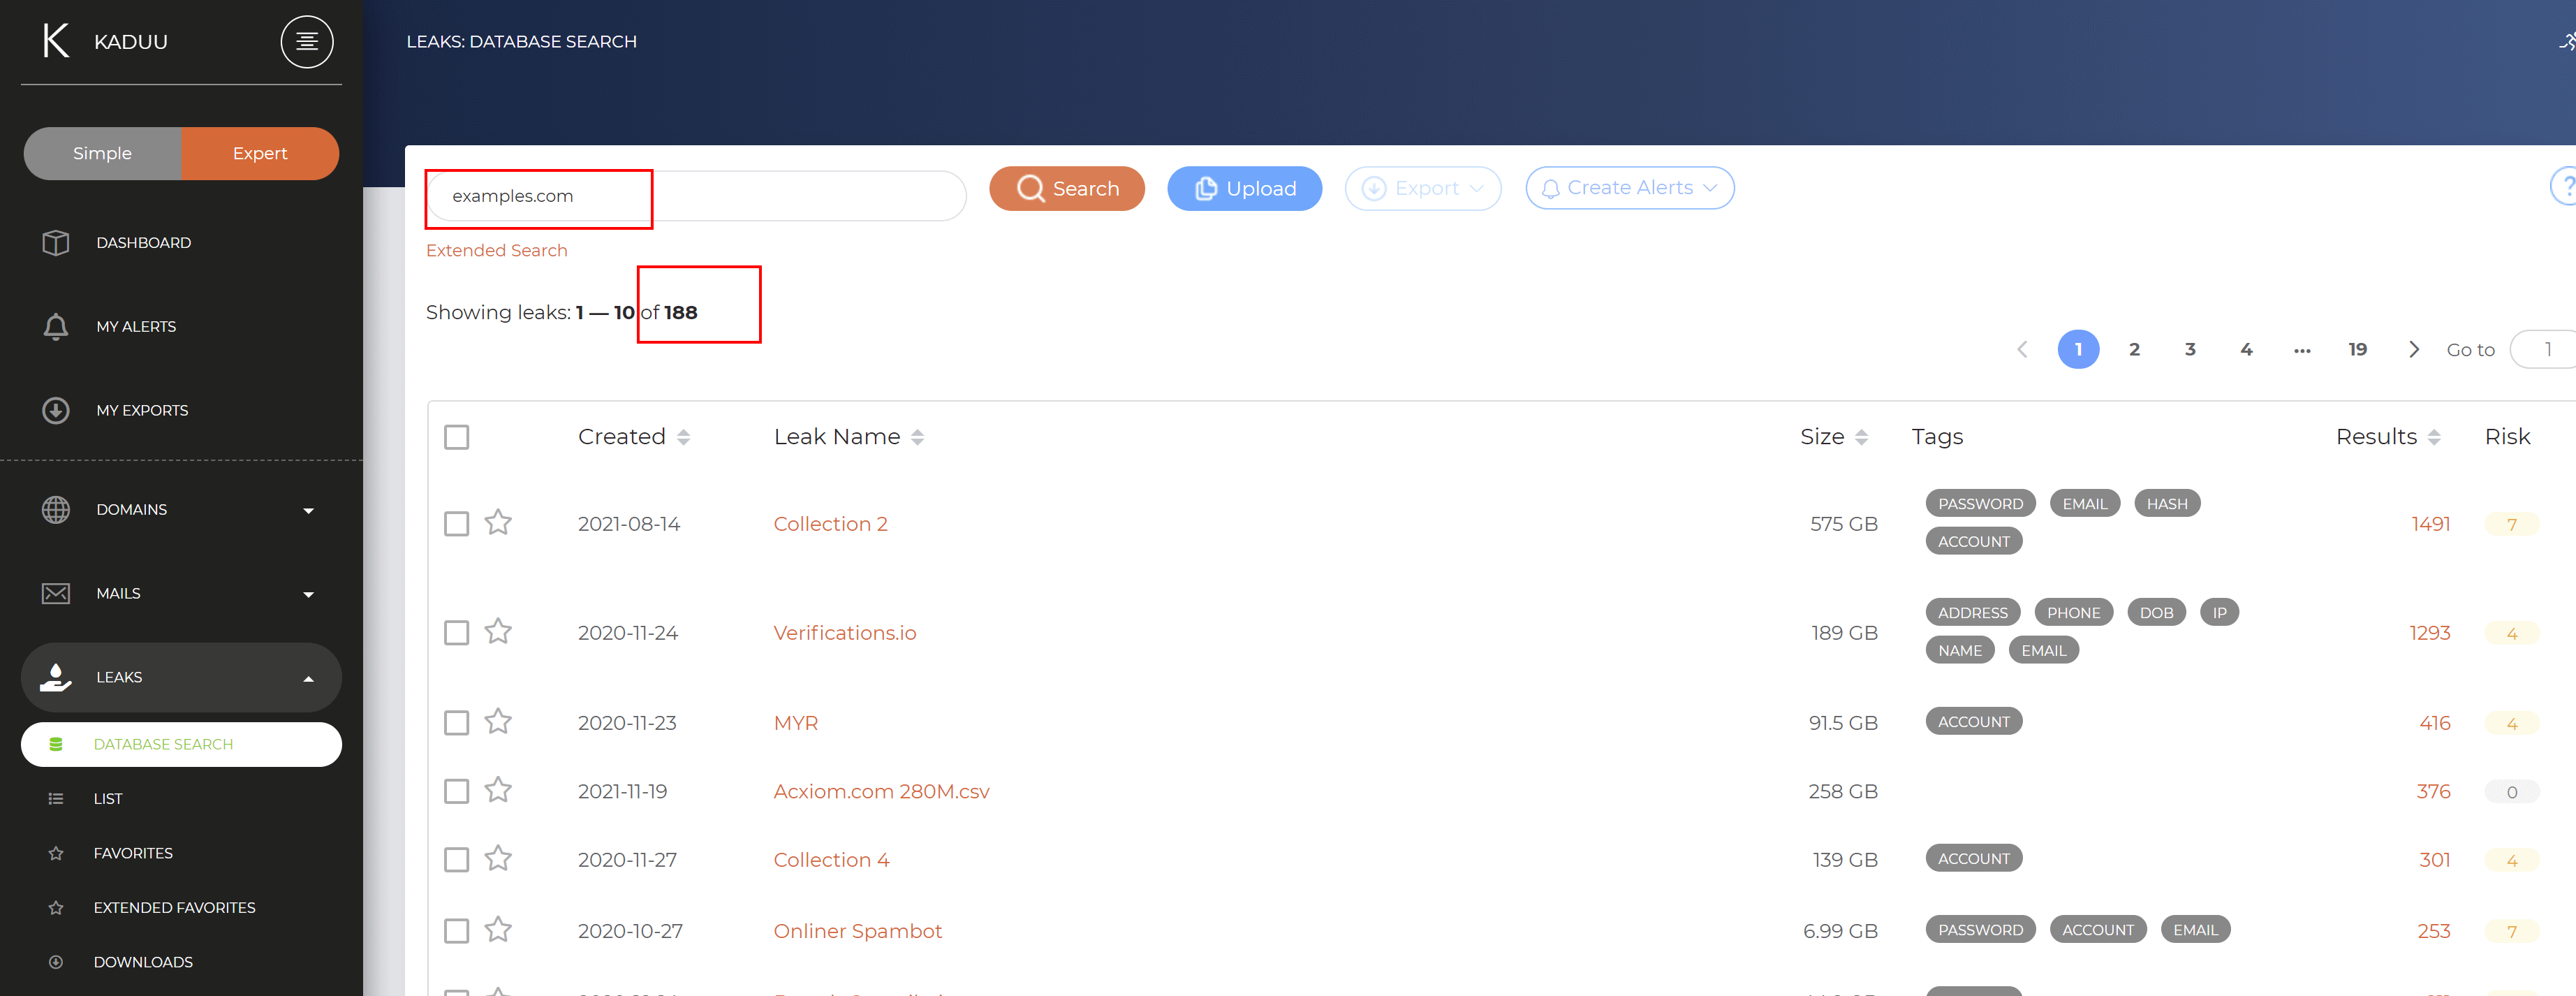Switch to Expert mode
Viewport: 2576px width, 996px height.
pos(260,153)
